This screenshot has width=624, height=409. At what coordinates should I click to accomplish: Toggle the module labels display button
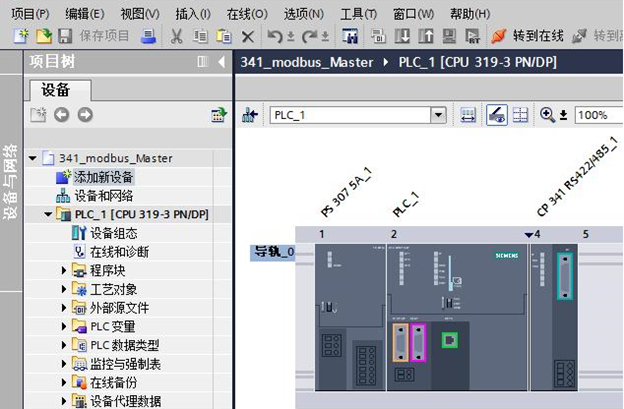tap(496, 115)
